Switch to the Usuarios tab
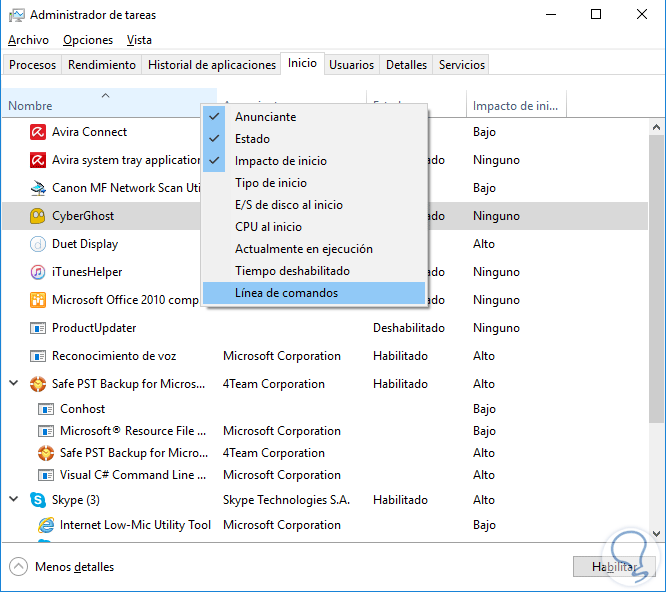 click(x=352, y=65)
